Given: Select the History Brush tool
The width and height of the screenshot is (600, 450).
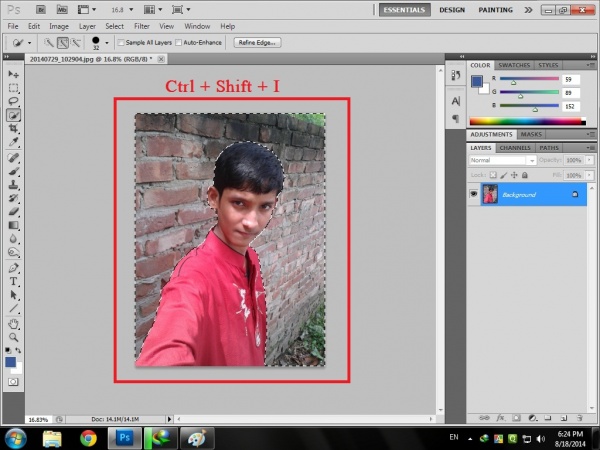Looking at the screenshot, I should [13, 198].
